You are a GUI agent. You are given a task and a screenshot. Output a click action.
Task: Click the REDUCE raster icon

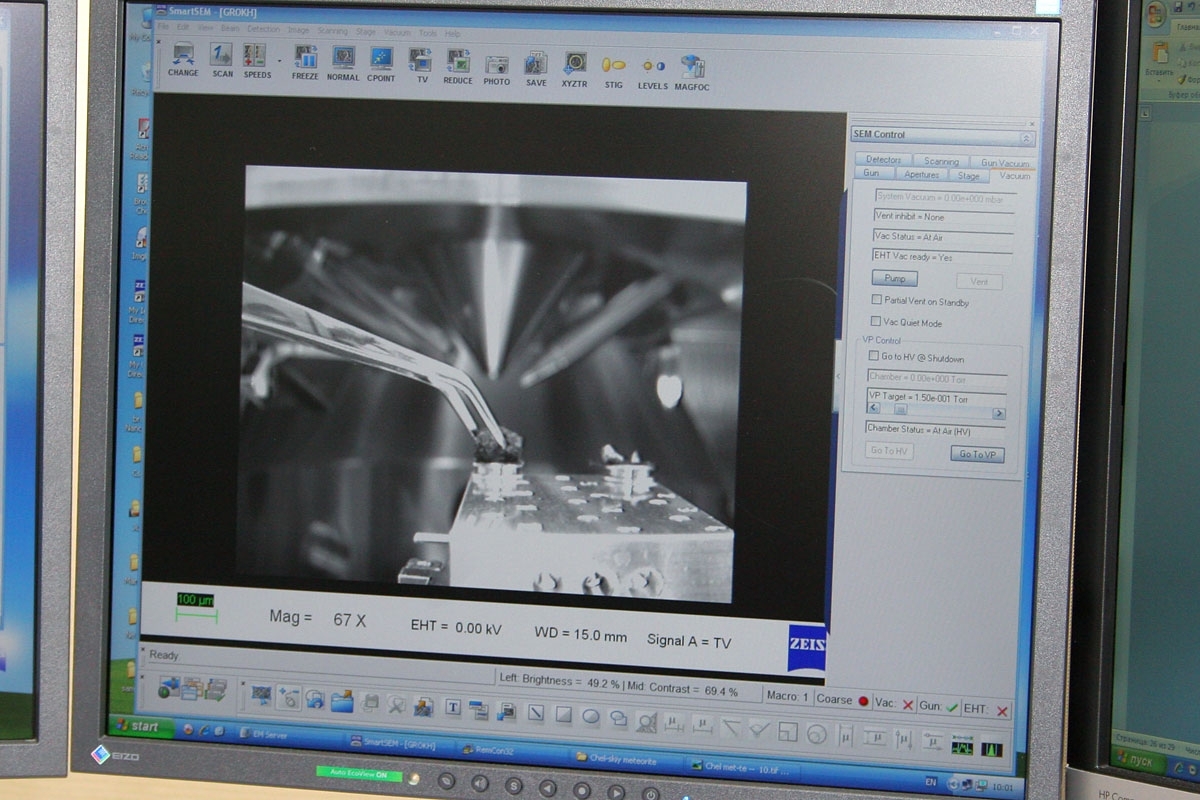458,63
